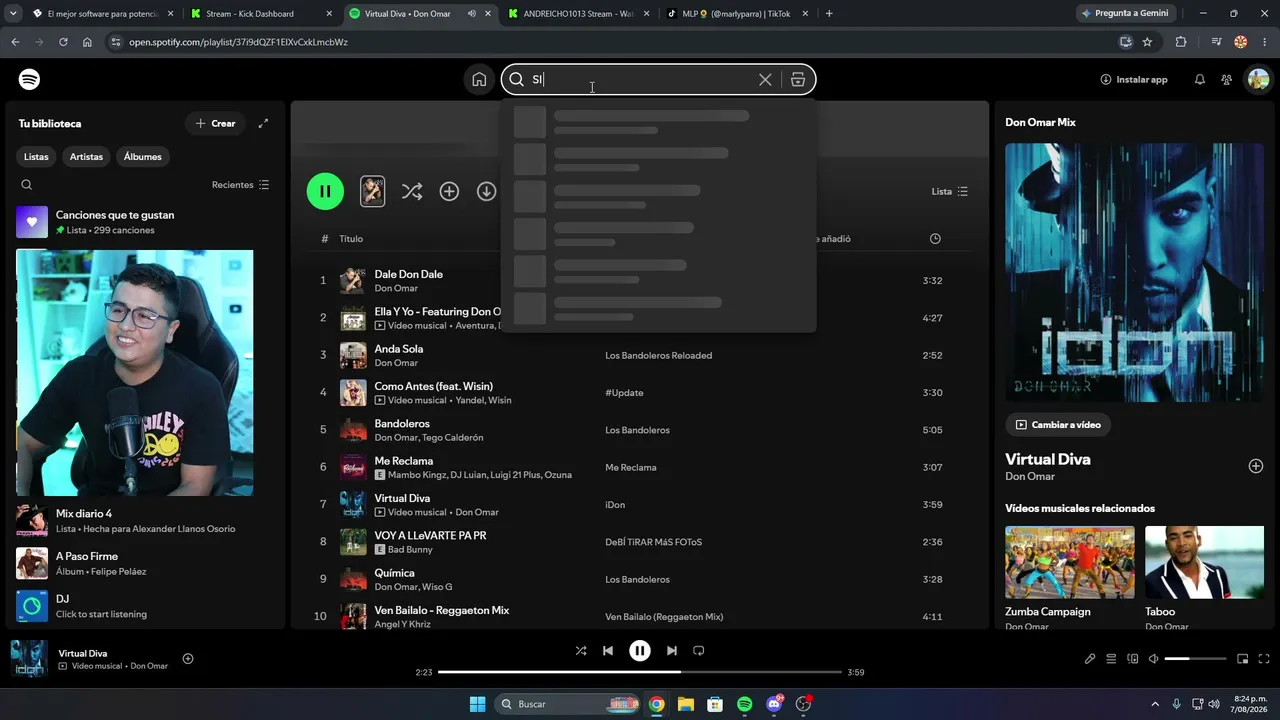The image size is (1280, 720).
Task: Add Virtual Diva to liked in right panel
Action: (x=1256, y=466)
